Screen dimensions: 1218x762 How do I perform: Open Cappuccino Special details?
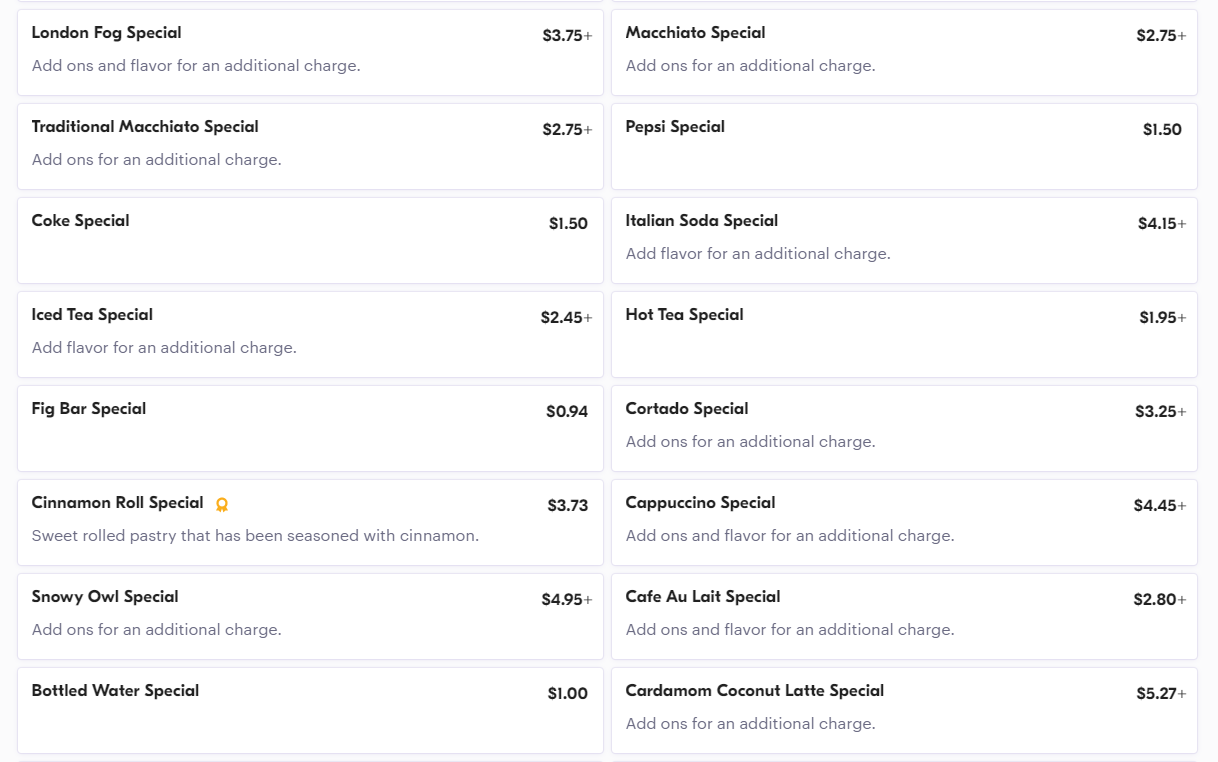pyautogui.click(x=904, y=522)
